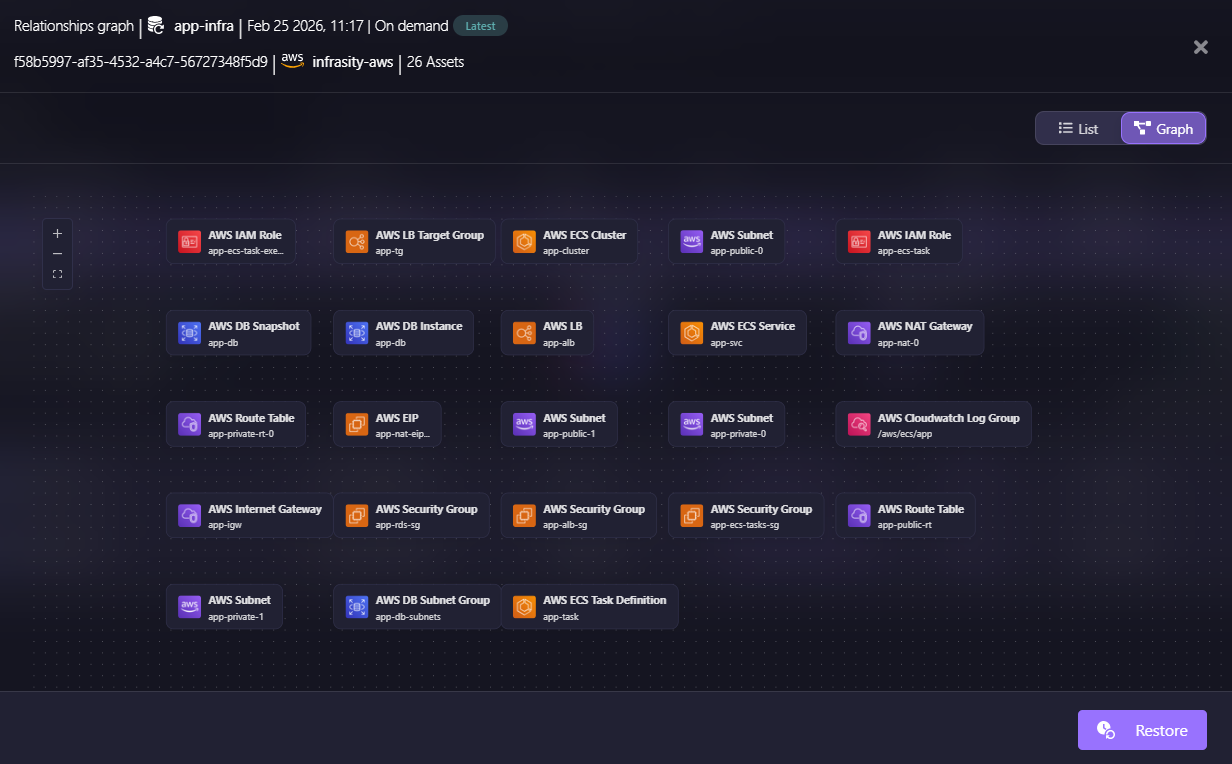This screenshot has height=764, width=1232.
Task: Click the IAM Role icon for app-ecs-task-exe
Action: tap(190, 241)
